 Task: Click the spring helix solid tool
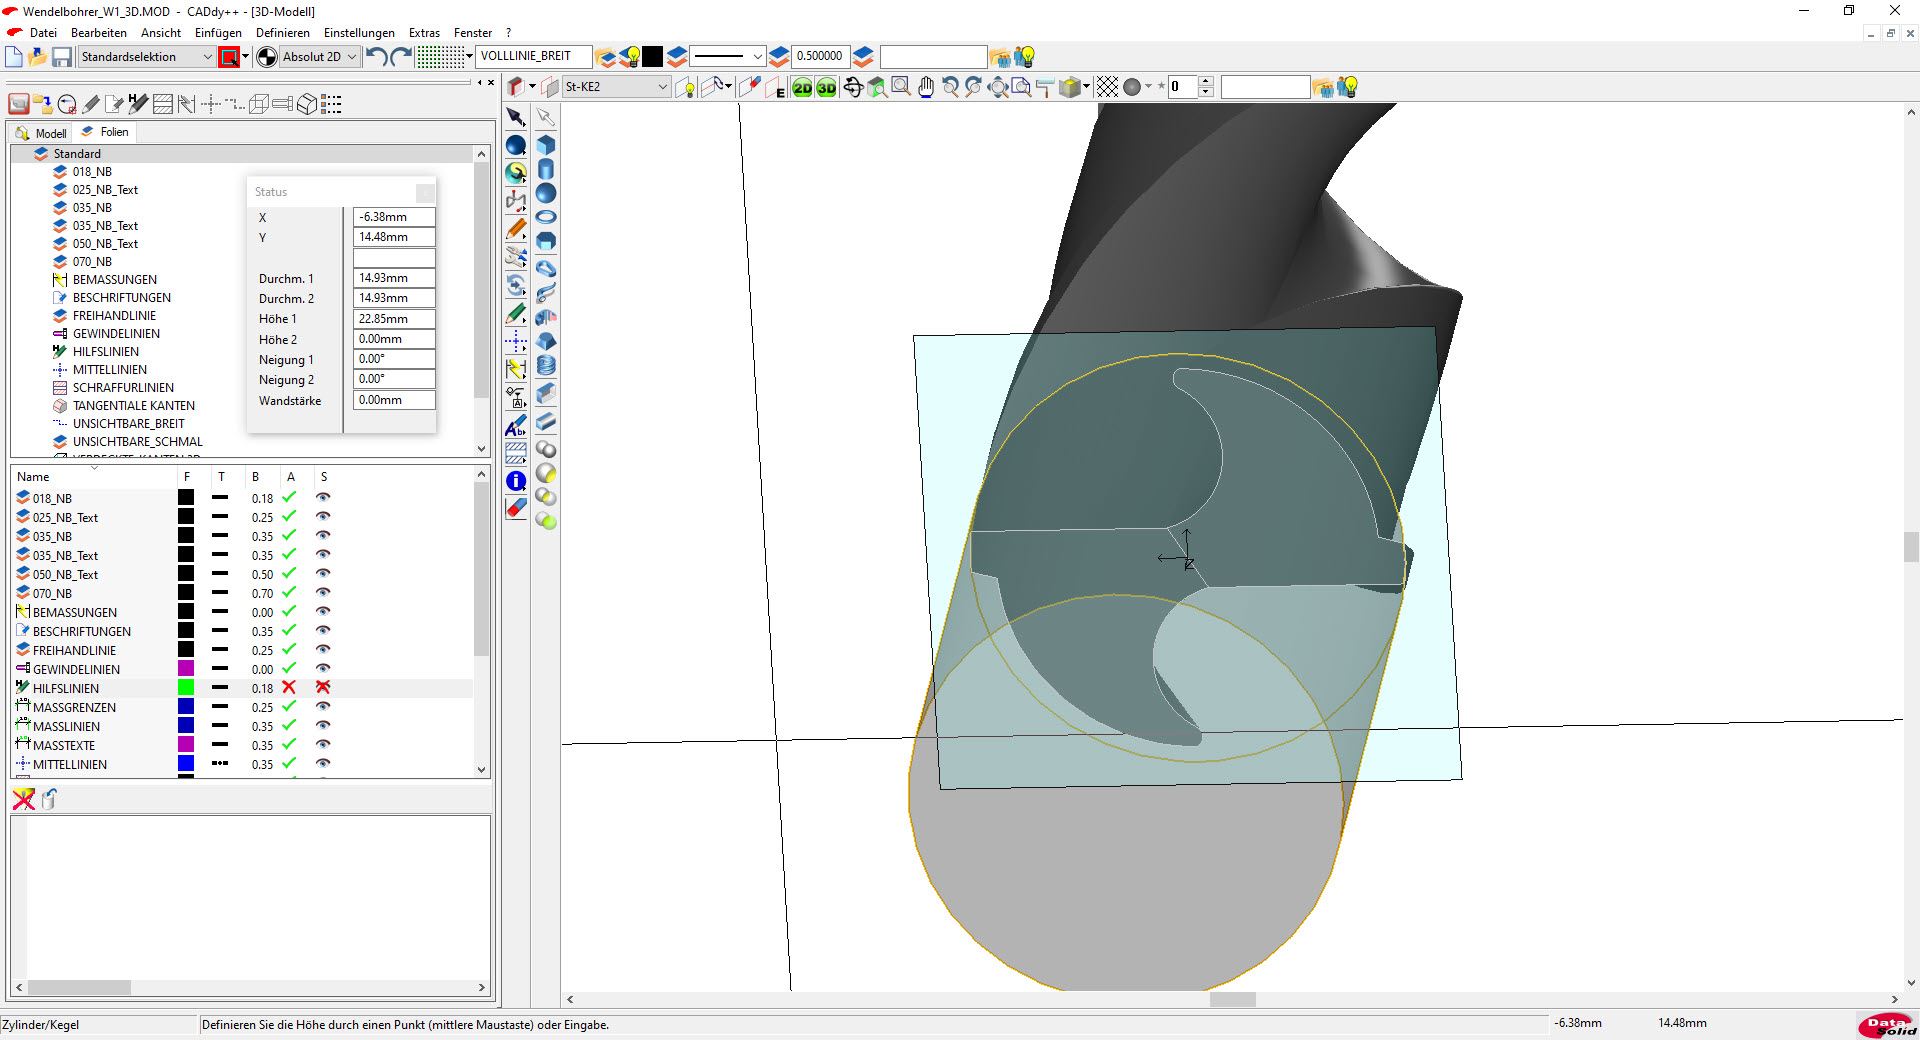point(546,366)
